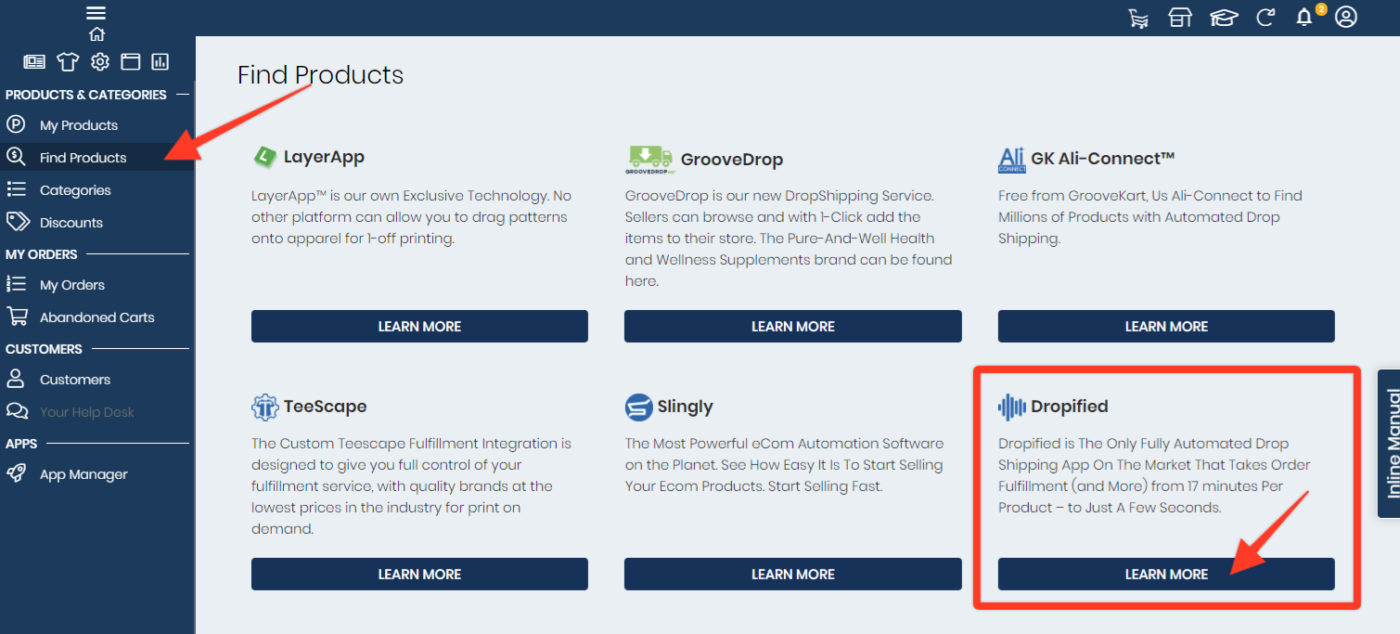This screenshot has width=1400, height=634.
Task: Click the Find Products page heading
Action: click(320, 75)
